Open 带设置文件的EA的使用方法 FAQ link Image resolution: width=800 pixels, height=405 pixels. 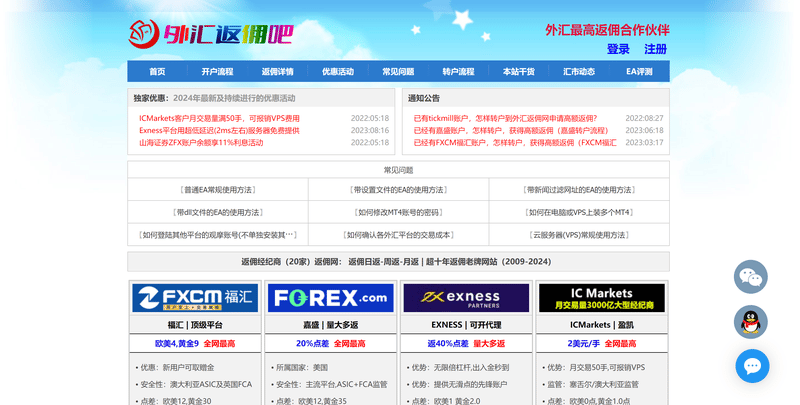pyautogui.click(x=398, y=190)
